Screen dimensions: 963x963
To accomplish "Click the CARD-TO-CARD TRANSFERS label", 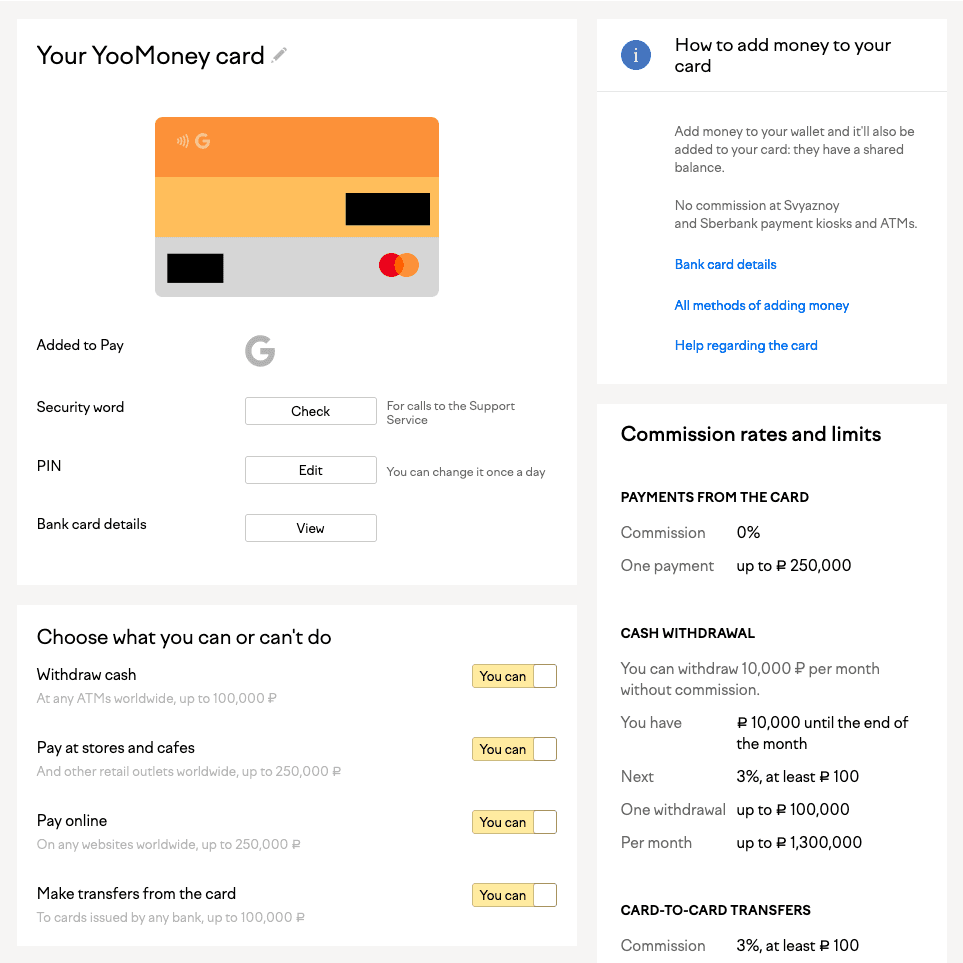I will [715, 910].
